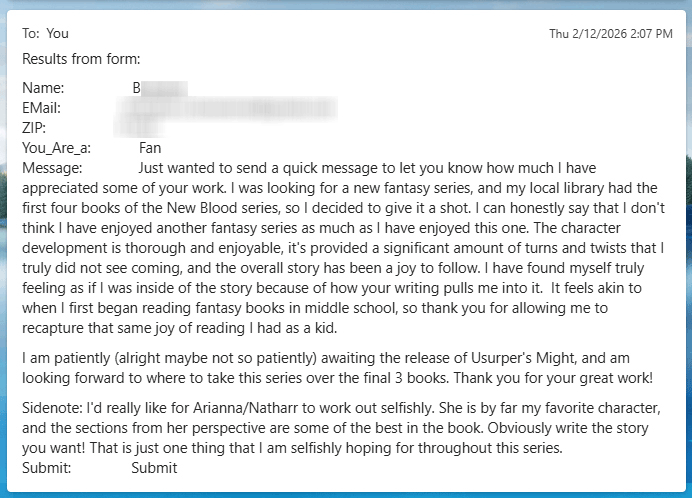Click the "Results from form:" heading text
This screenshot has width=692, height=498.
click(x=81, y=59)
